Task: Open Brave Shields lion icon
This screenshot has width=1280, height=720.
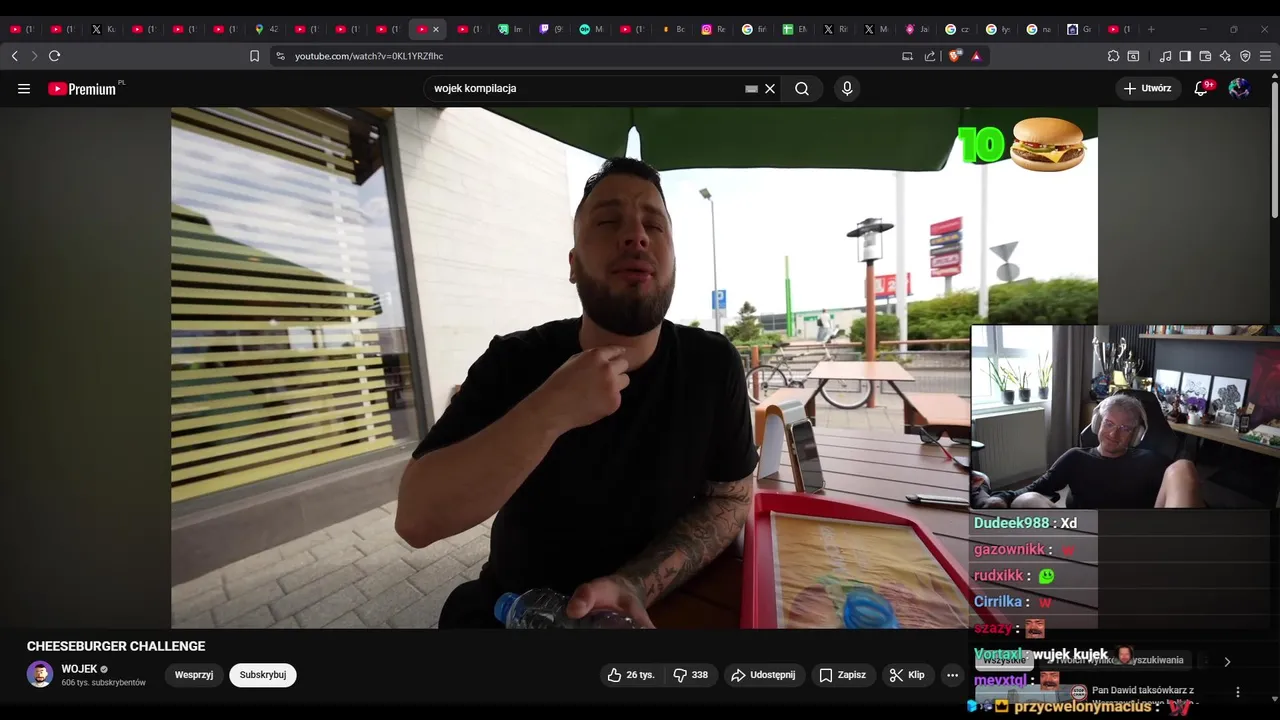Action: pyautogui.click(x=954, y=56)
